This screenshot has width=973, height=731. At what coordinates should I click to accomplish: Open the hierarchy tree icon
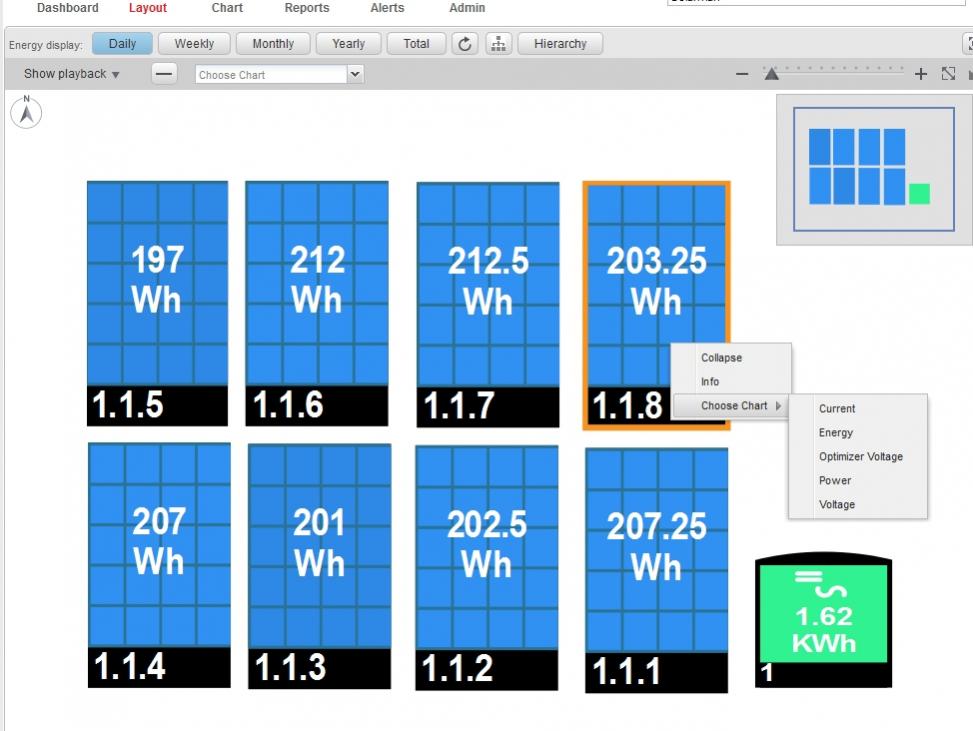[x=498, y=44]
